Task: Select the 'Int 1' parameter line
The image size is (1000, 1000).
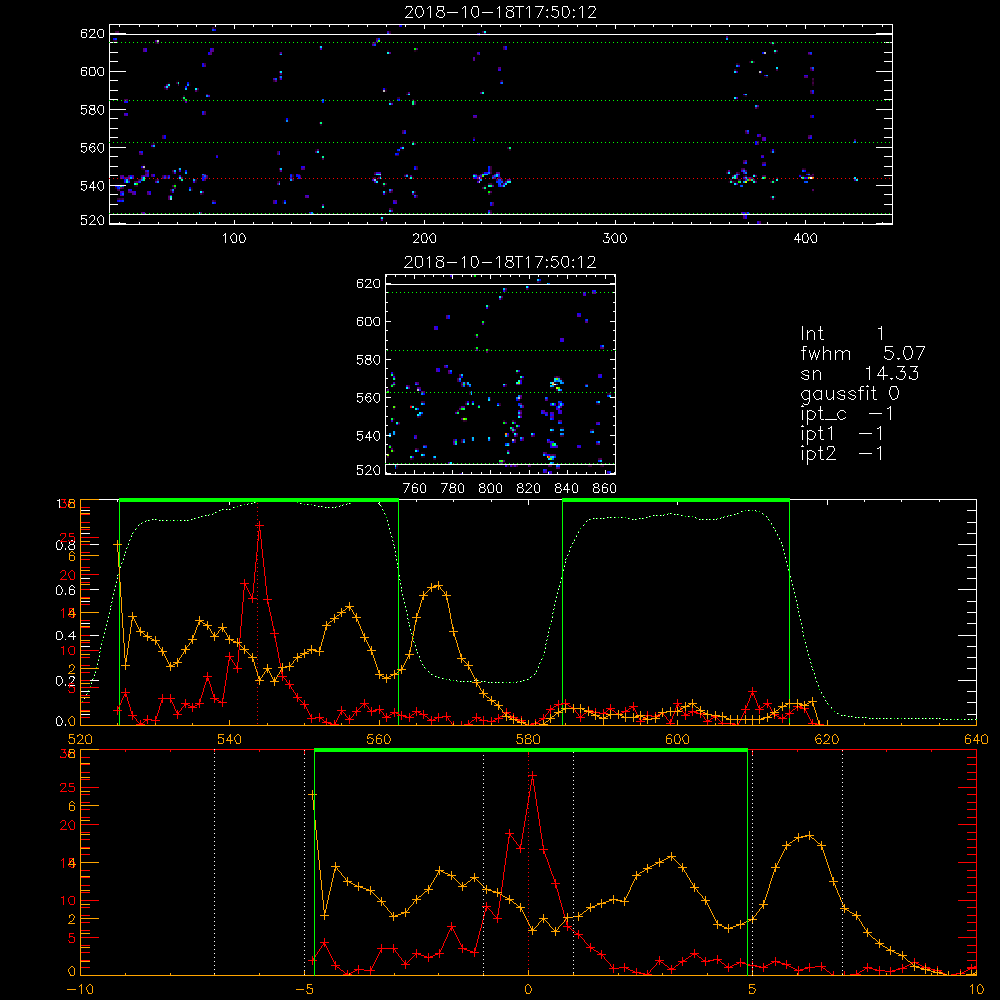Action: 842,334
